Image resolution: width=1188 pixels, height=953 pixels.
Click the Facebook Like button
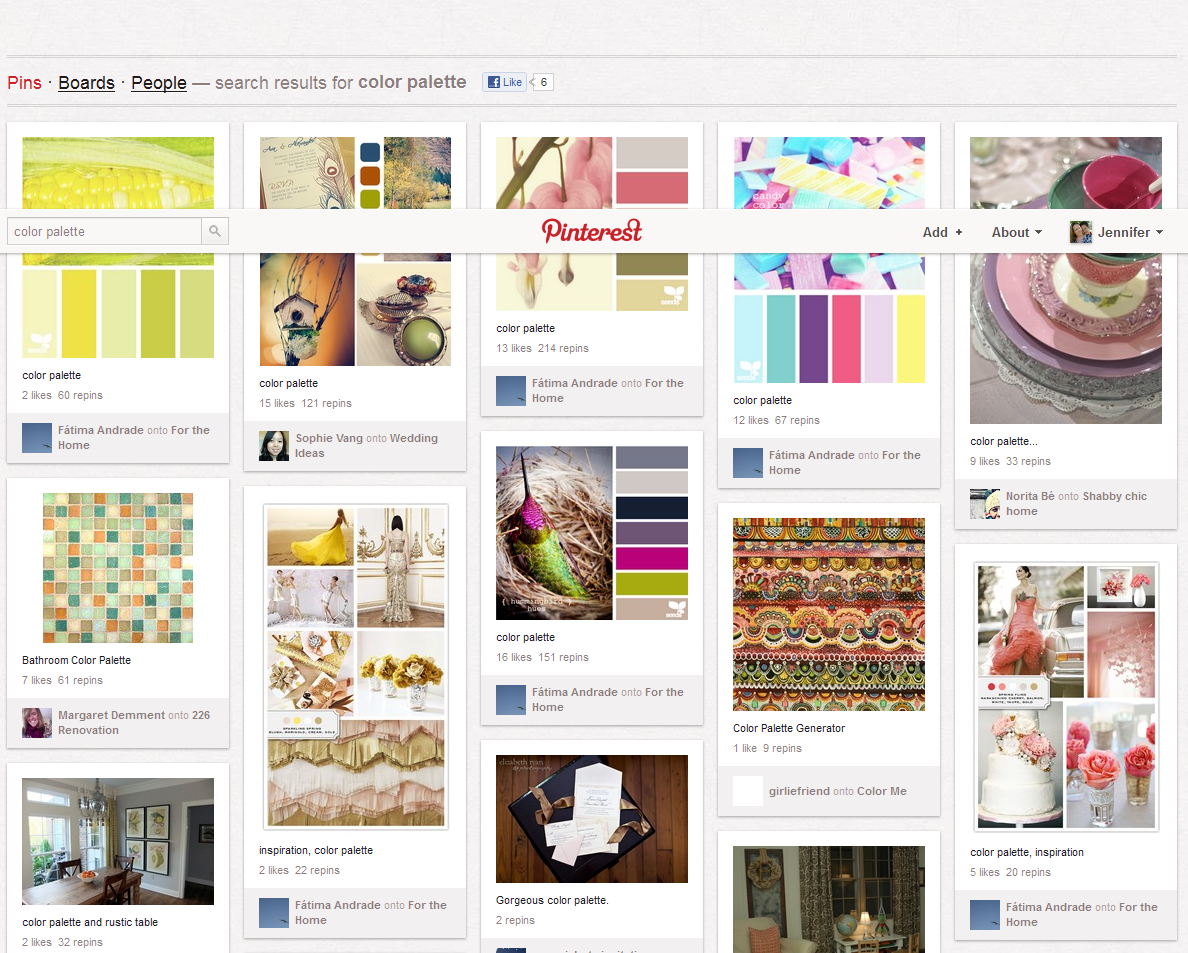[505, 82]
